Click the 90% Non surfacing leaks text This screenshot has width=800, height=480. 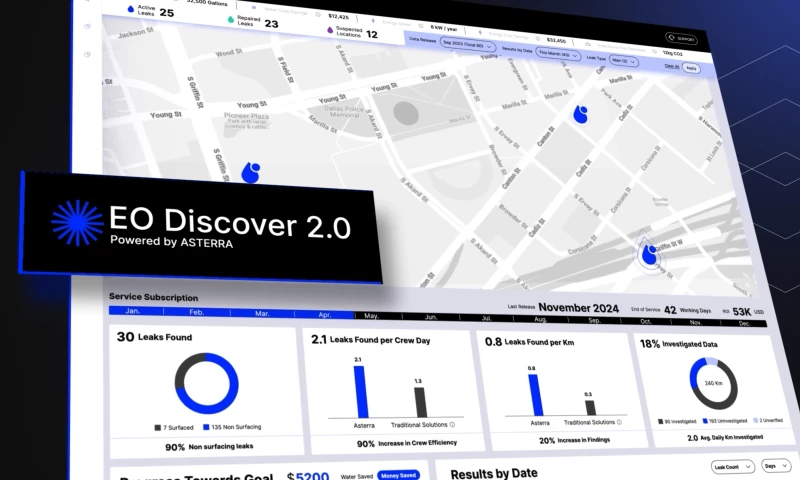click(x=209, y=447)
